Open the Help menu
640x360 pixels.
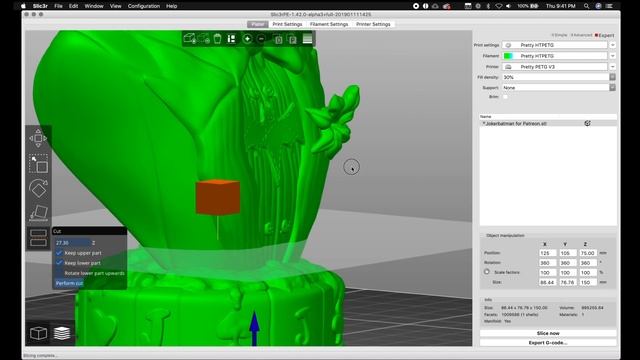(x=171, y=6)
